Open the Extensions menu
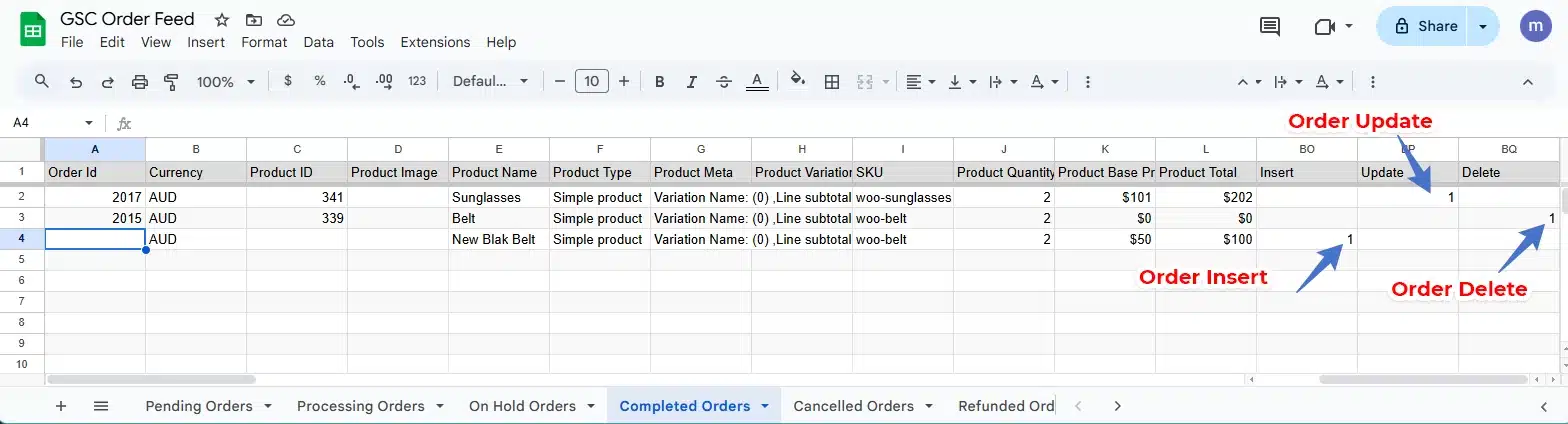This screenshot has height=424, width=1568. click(x=435, y=42)
